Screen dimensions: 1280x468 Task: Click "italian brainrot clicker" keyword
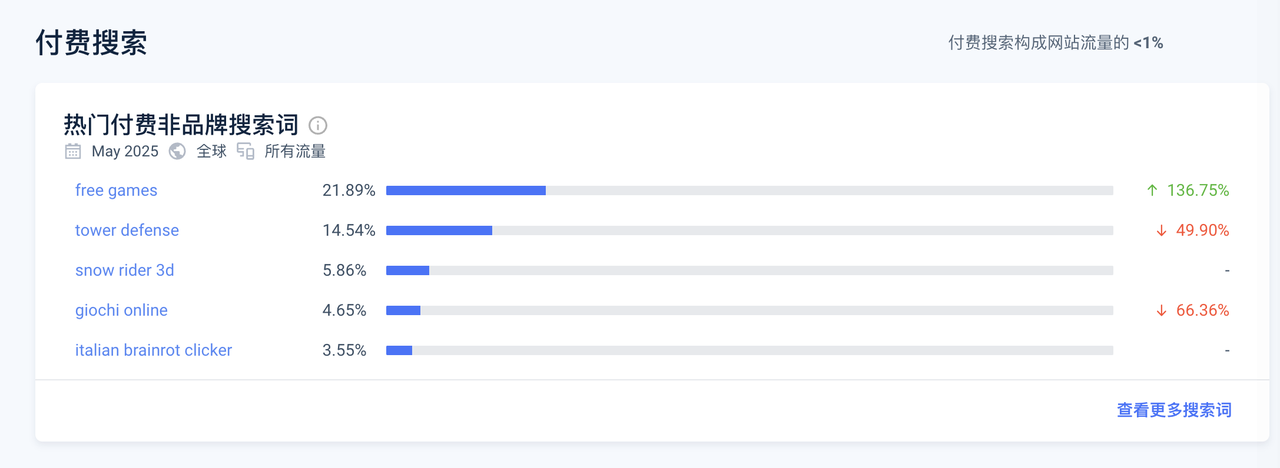click(153, 350)
